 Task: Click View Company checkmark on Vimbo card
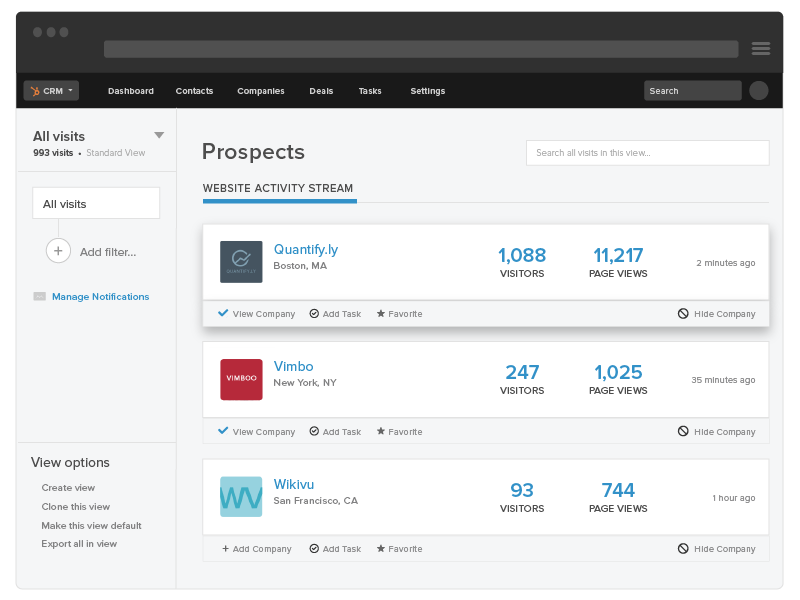tap(223, 431)
